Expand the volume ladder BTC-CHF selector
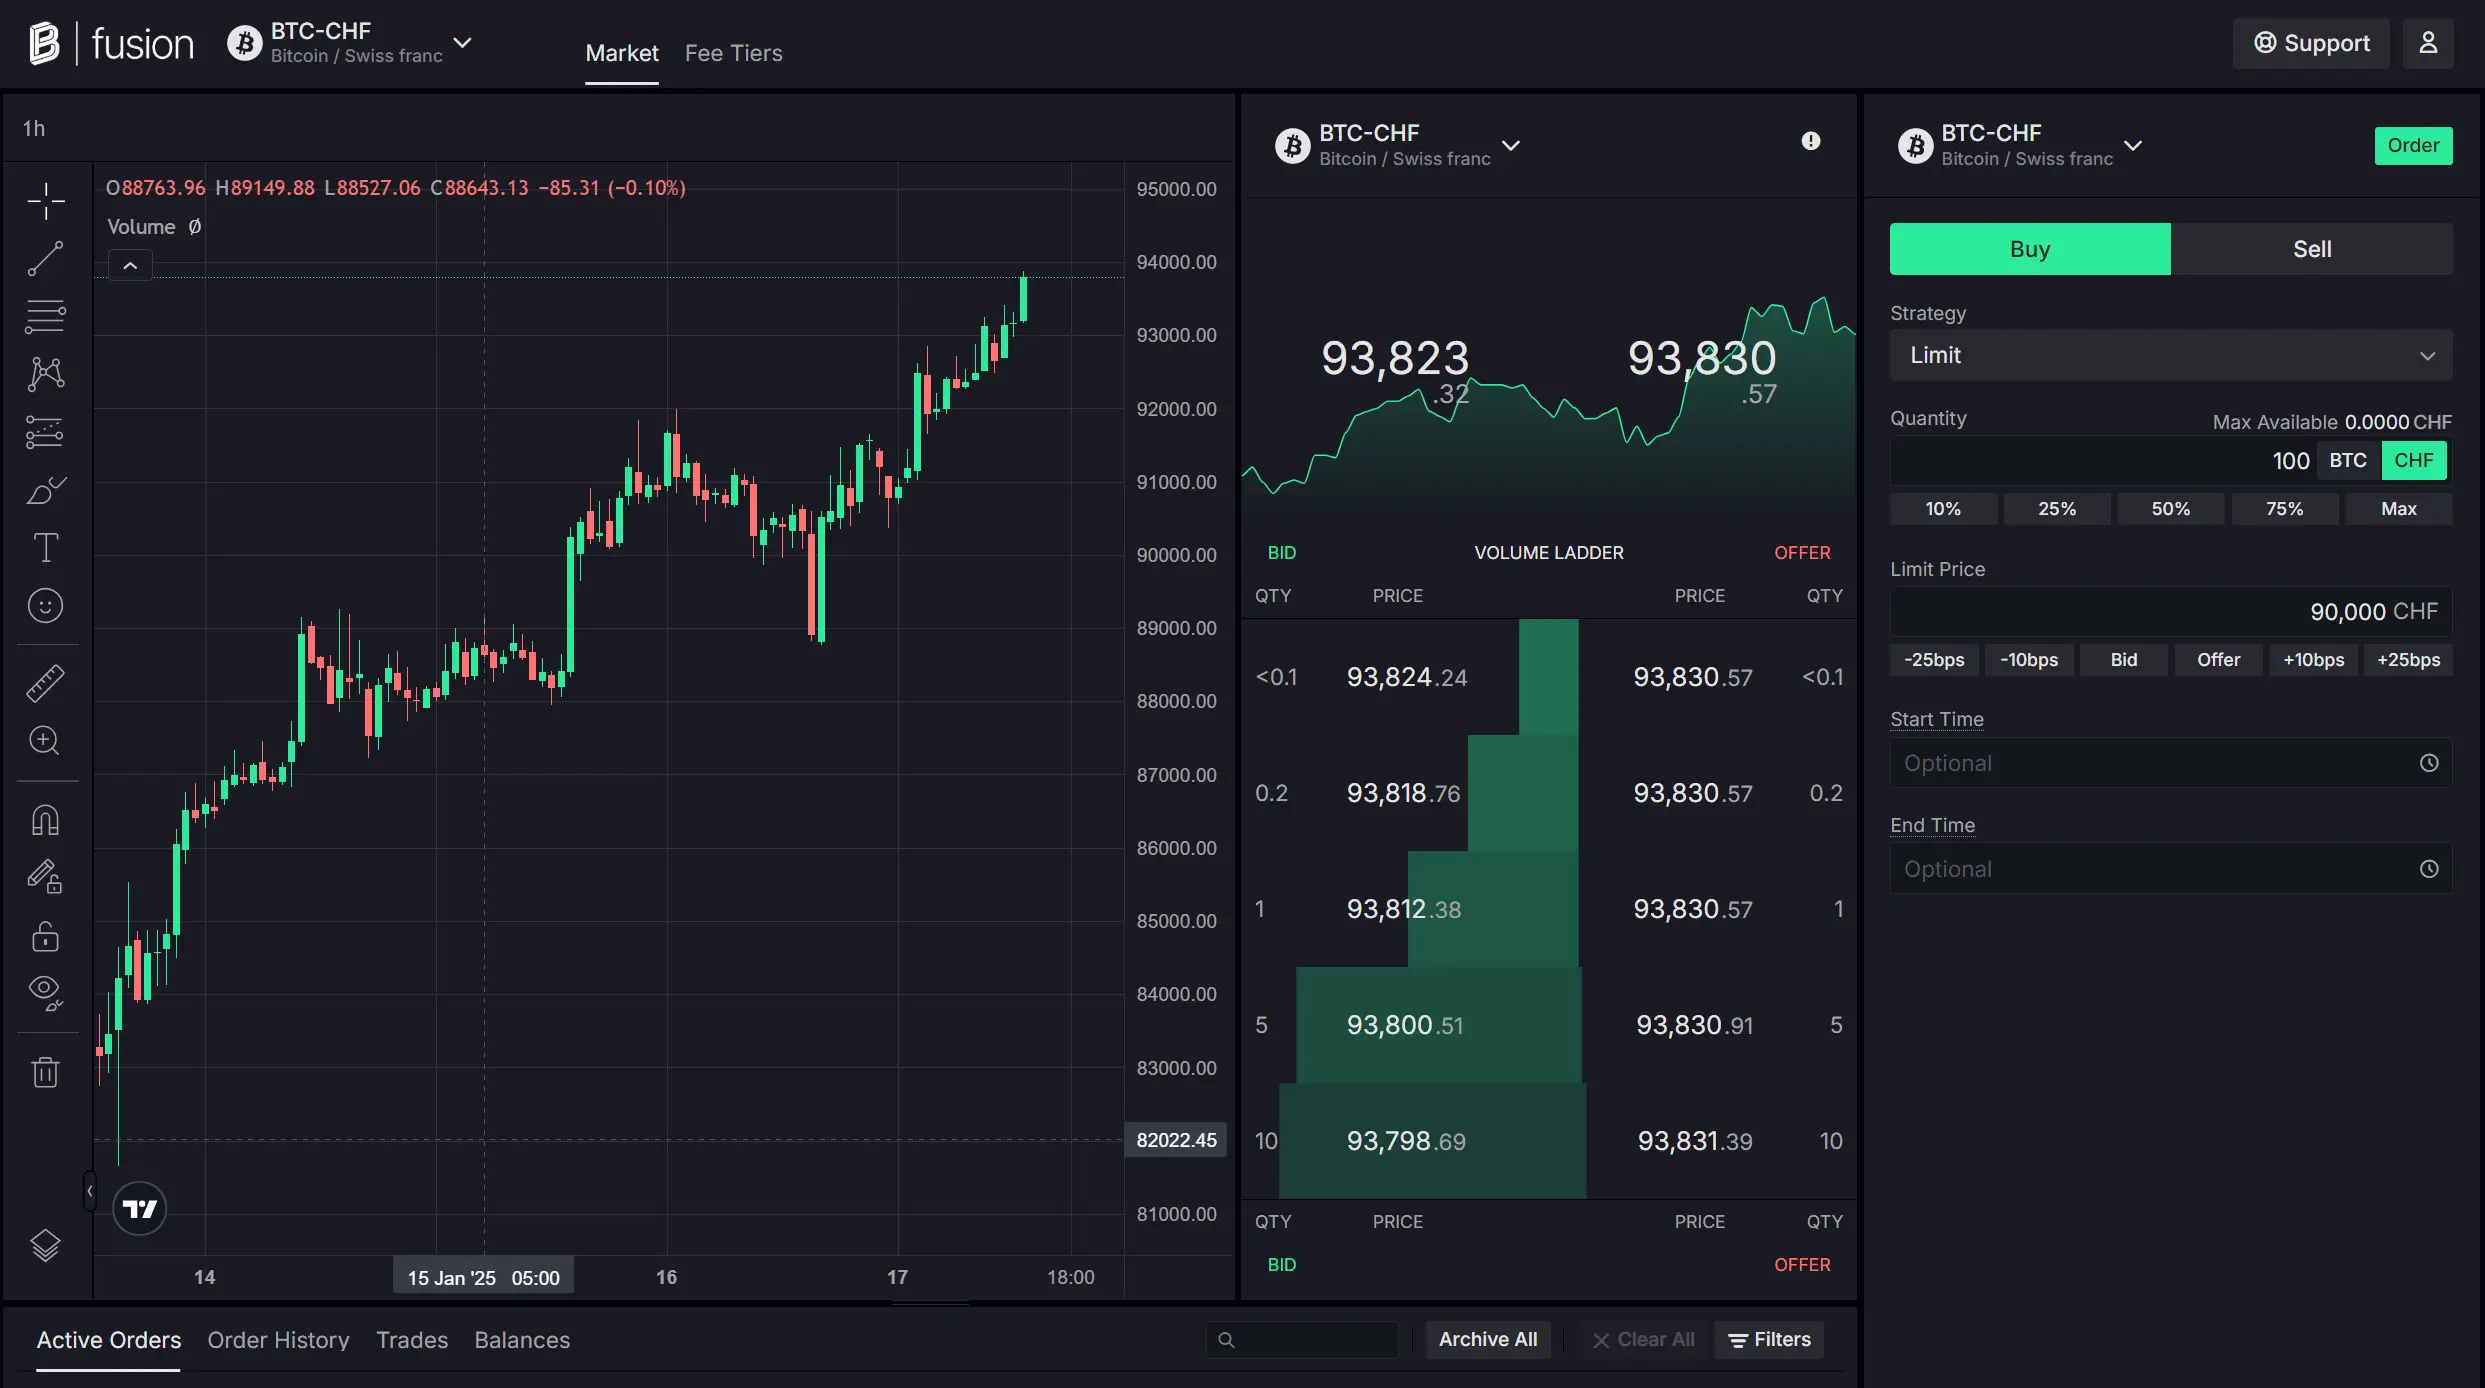 coord(1398,145)
